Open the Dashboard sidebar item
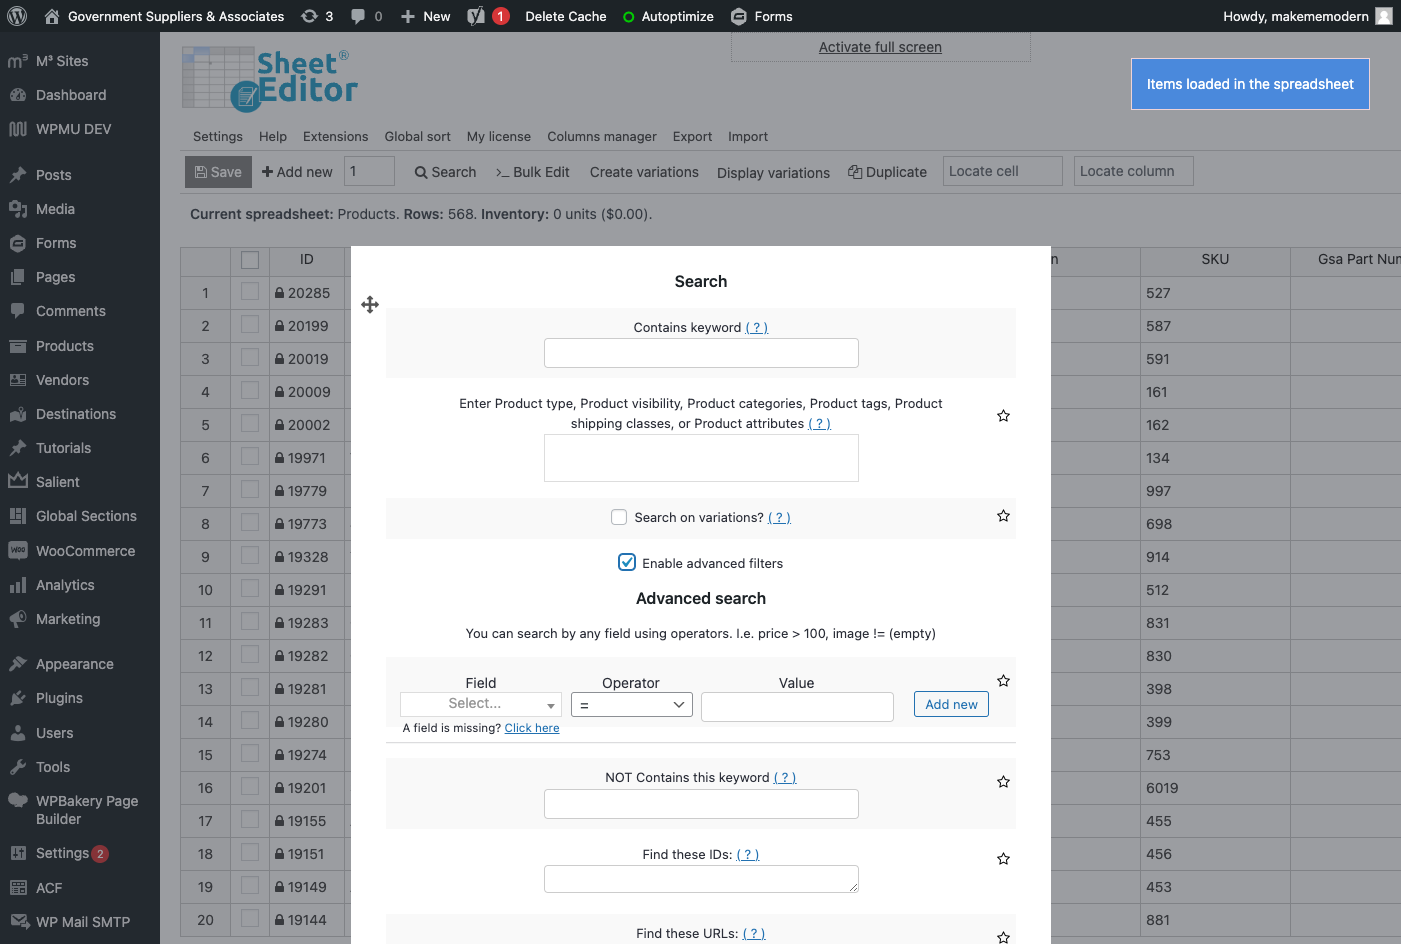Screen dimensions: 1401x944 tap(71, 95)
